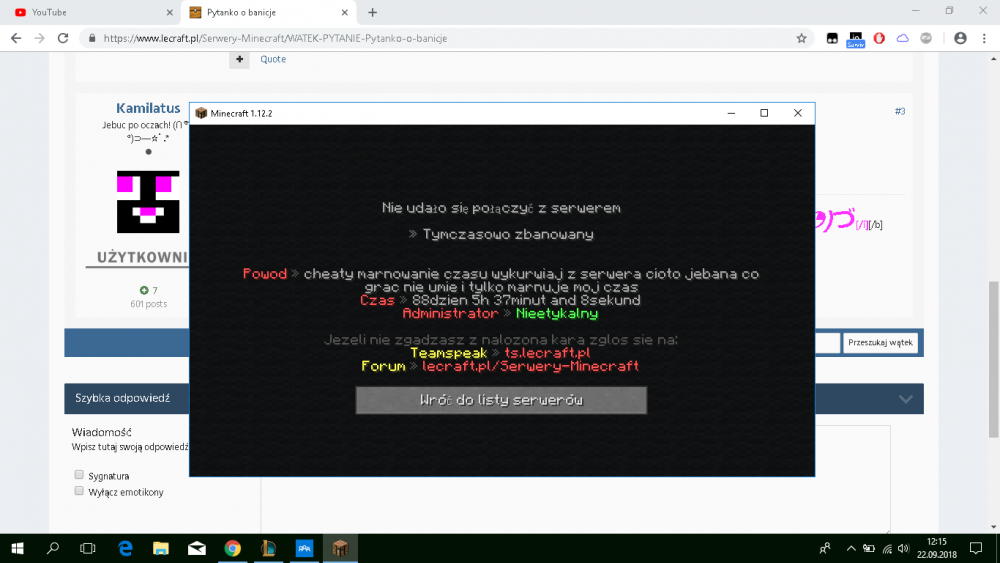Image resolution: width=1000 pixels, height=563 pixels.
Task: Open Task View on the taskbar
Action: [x=87, y=548]
